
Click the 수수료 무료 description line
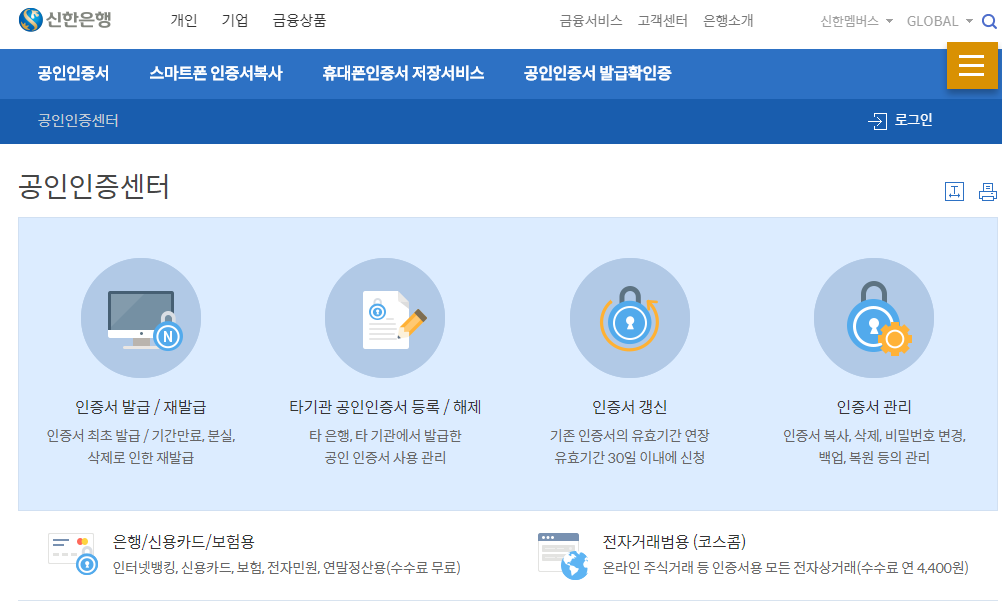286,568
